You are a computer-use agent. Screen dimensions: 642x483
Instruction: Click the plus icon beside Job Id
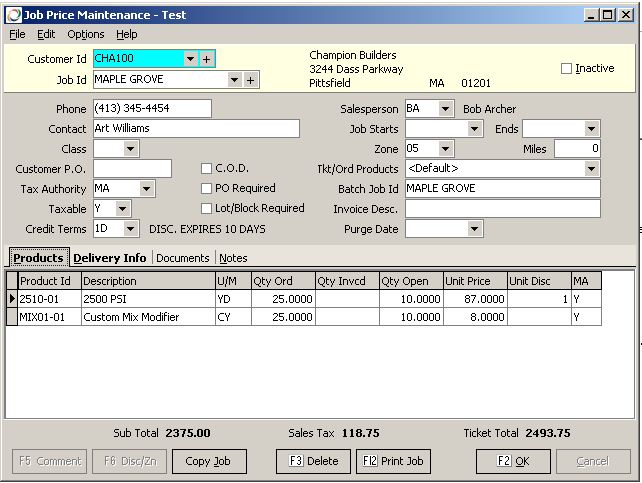(250, 80)
